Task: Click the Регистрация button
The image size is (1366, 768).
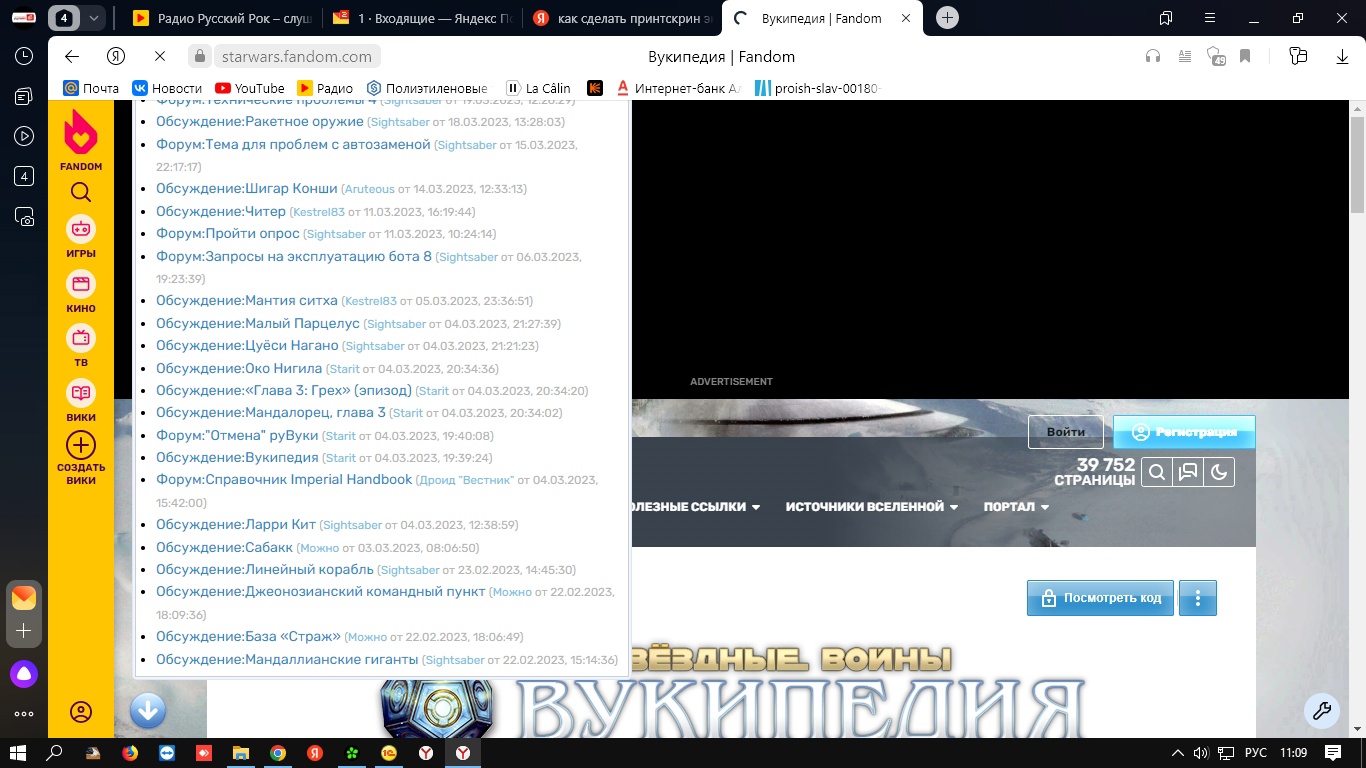Action: click(x=1184, y=432)
